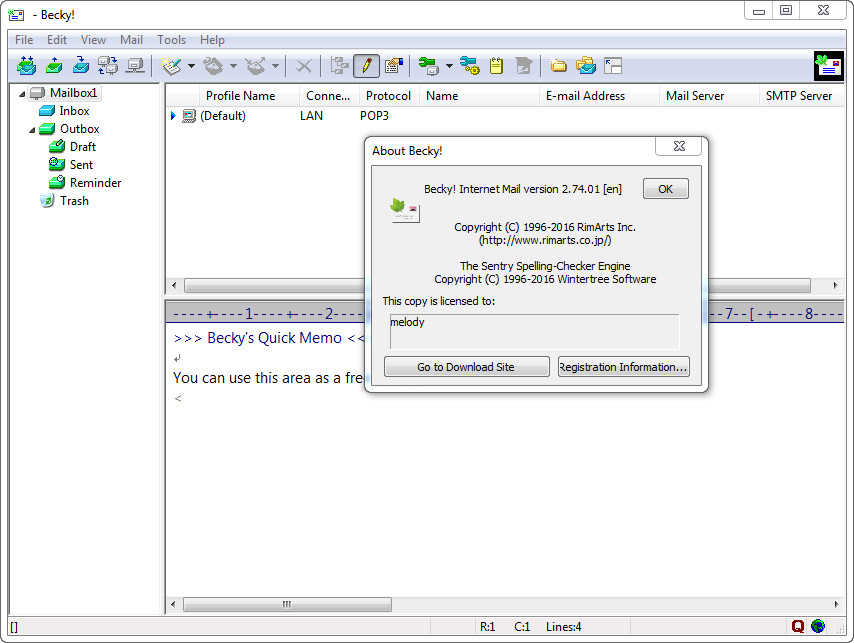
Task: Click the send and receive mail icon
Action: (x=26, y=66)
